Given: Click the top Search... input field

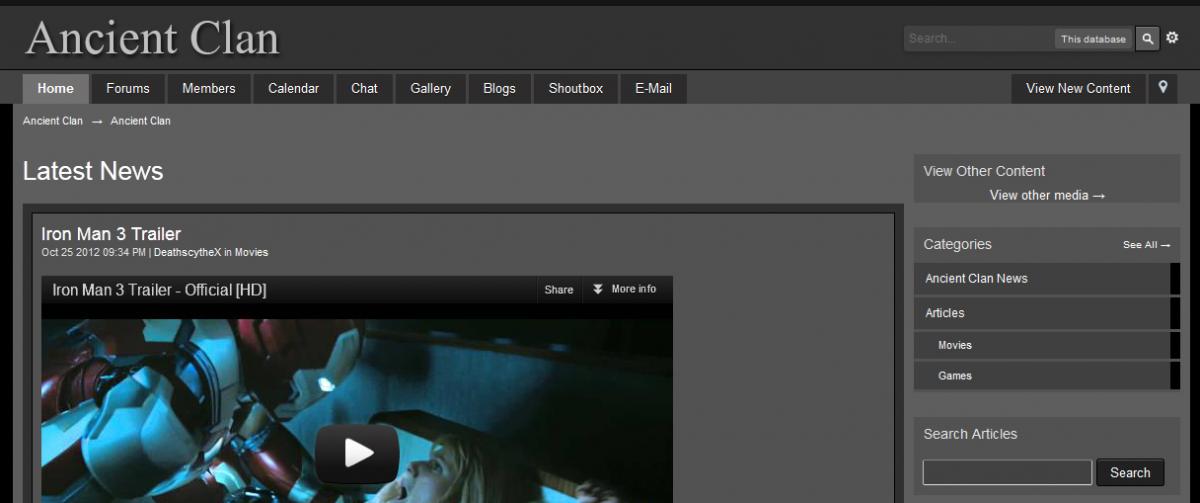Looking at the screenshot, I should click(979, 39).
